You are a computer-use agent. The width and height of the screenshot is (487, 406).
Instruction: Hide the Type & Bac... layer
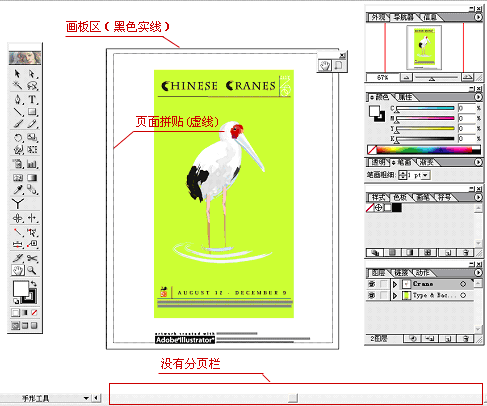click(x=371, y=295)
